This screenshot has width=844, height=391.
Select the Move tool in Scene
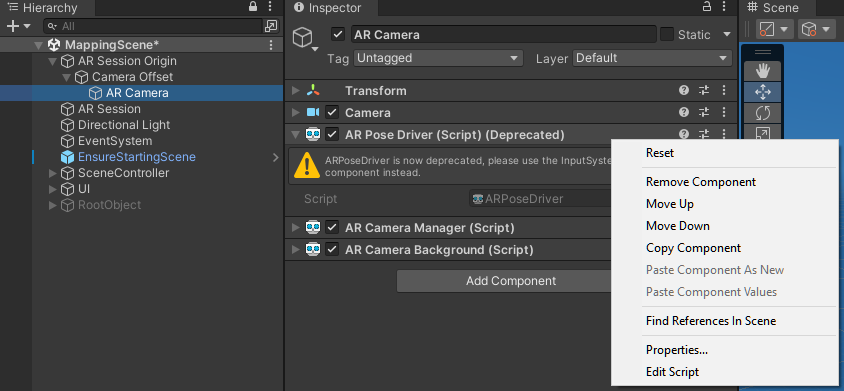point(763,92)
